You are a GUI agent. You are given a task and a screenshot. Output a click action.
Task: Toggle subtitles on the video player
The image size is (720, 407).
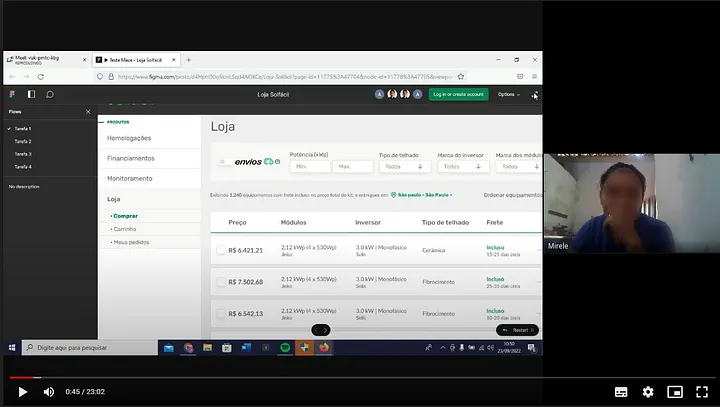(x=621, y=392)
